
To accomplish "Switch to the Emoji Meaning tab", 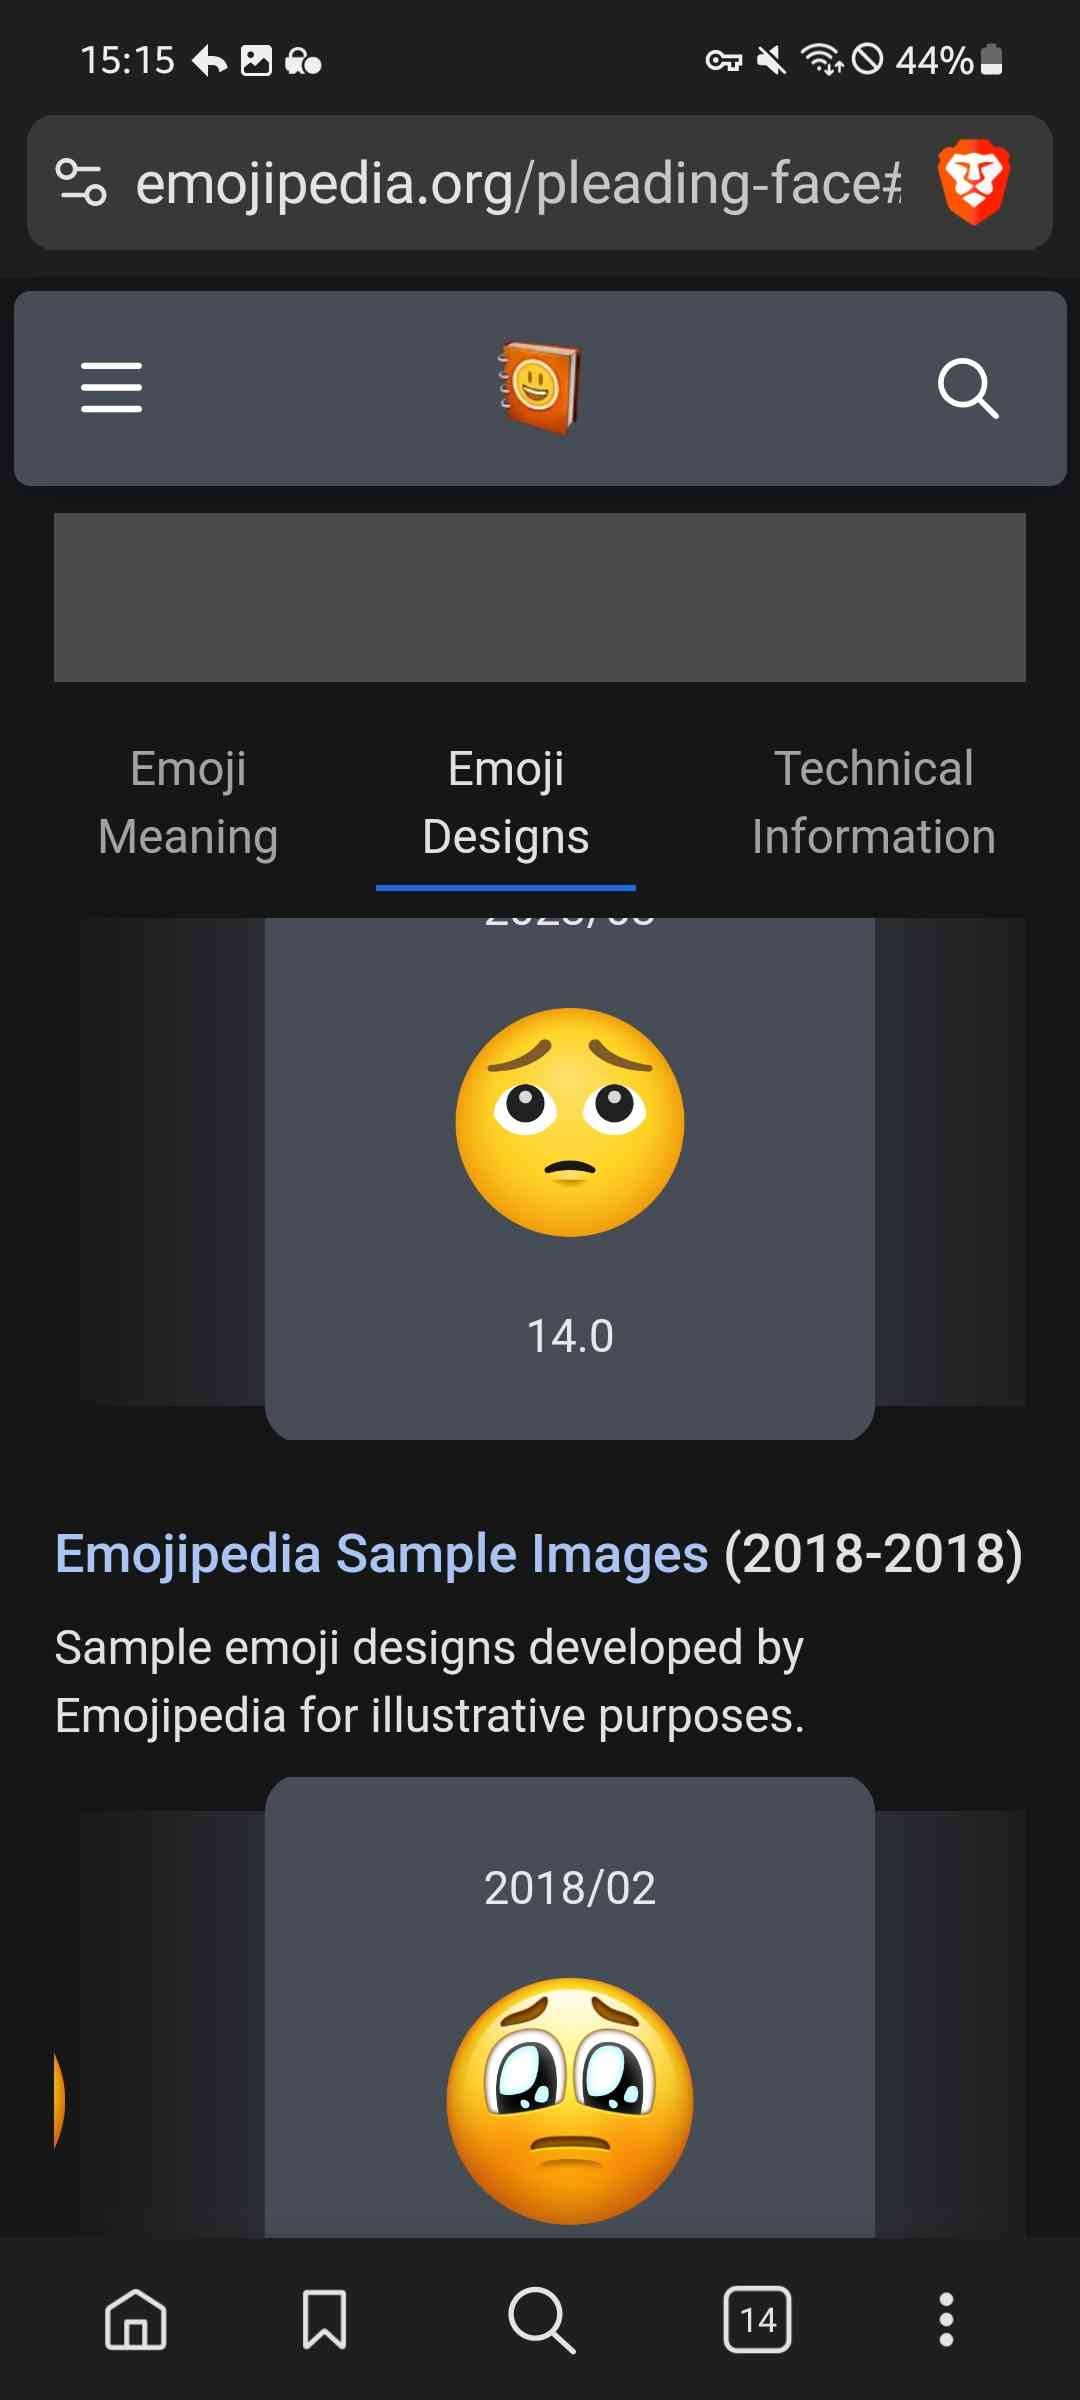I will tap(188, 803).
